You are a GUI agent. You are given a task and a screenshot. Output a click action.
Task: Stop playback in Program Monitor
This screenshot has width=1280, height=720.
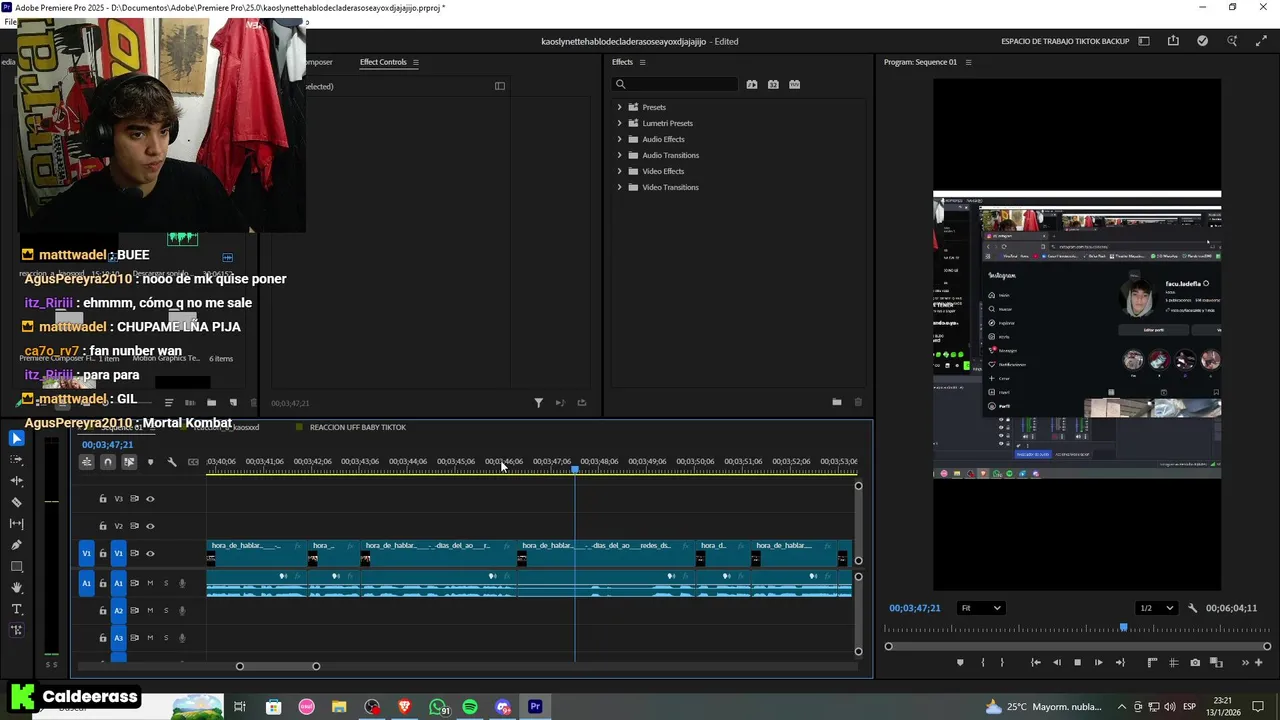click(1077, 662)
